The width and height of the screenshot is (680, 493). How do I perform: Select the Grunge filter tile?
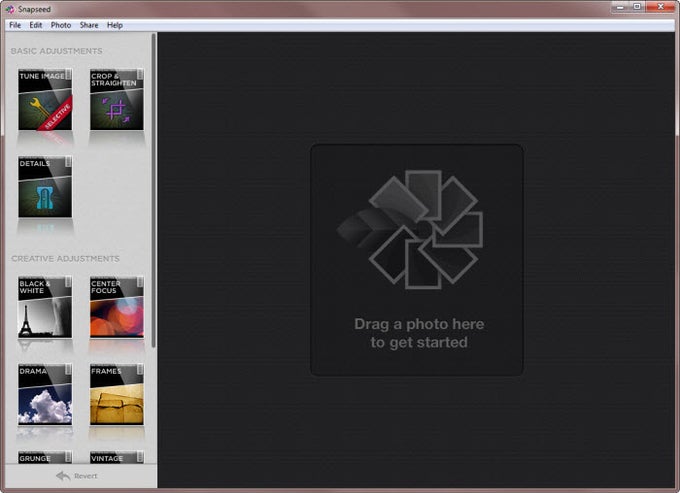(45, 457)
